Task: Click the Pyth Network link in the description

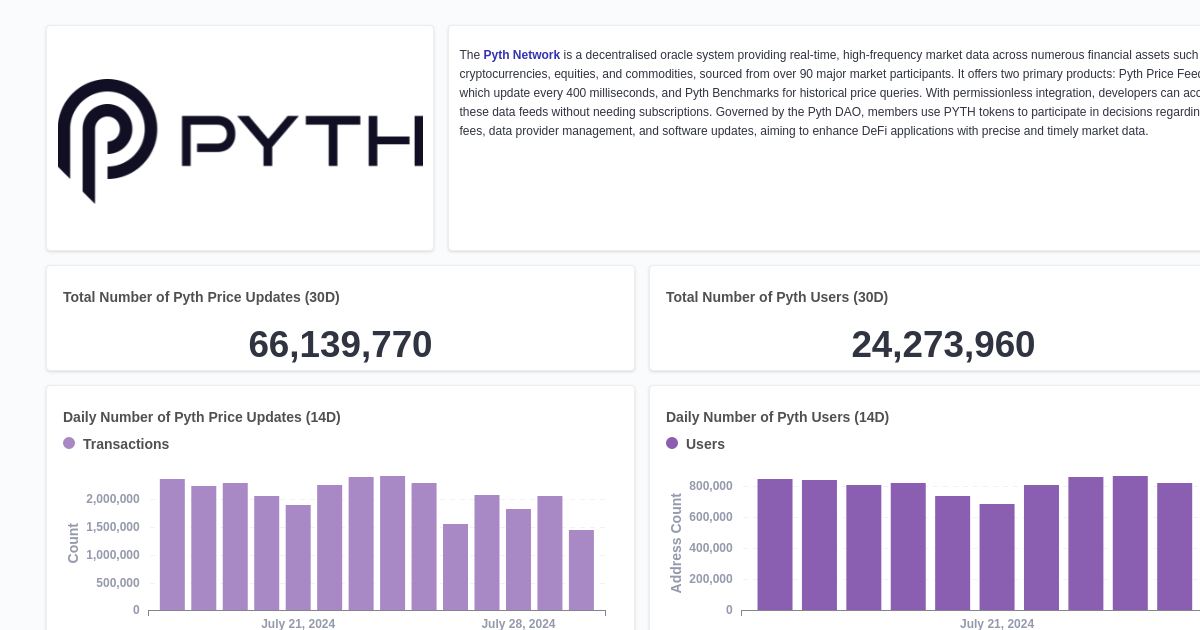Action: (521, 55)
